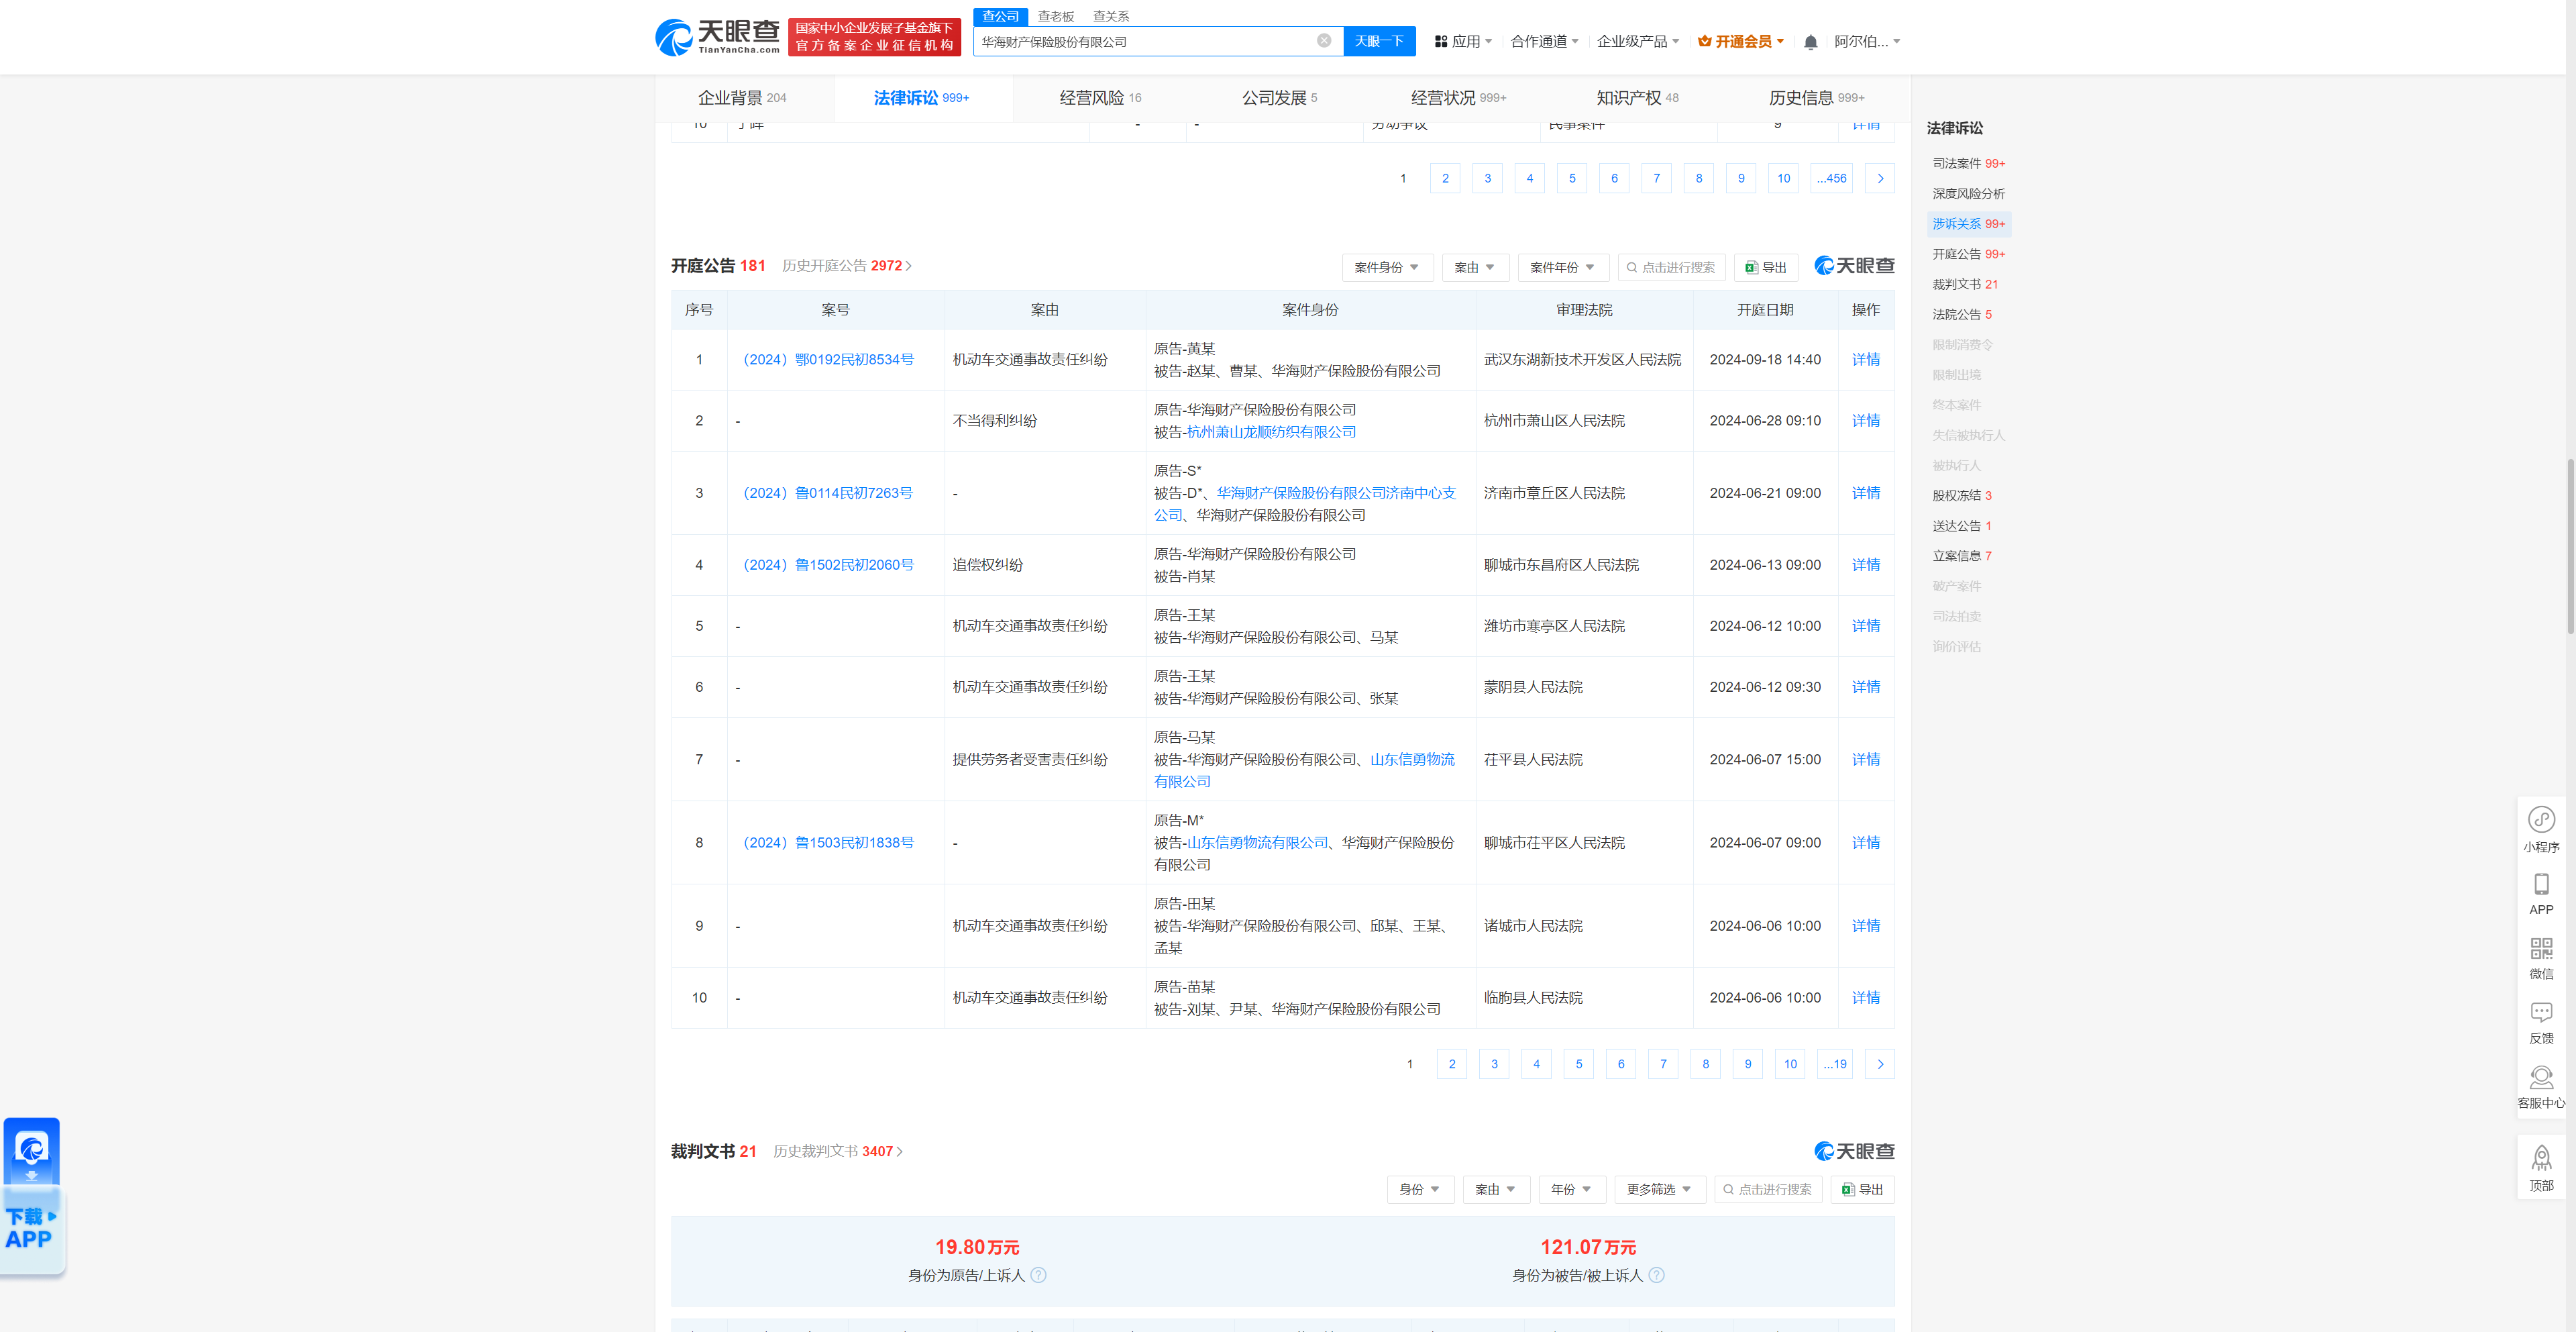View 详情 for the 追偿权纠纷 case row
Screen dimensions: 2576x1332
click(x=1866, y=565)
